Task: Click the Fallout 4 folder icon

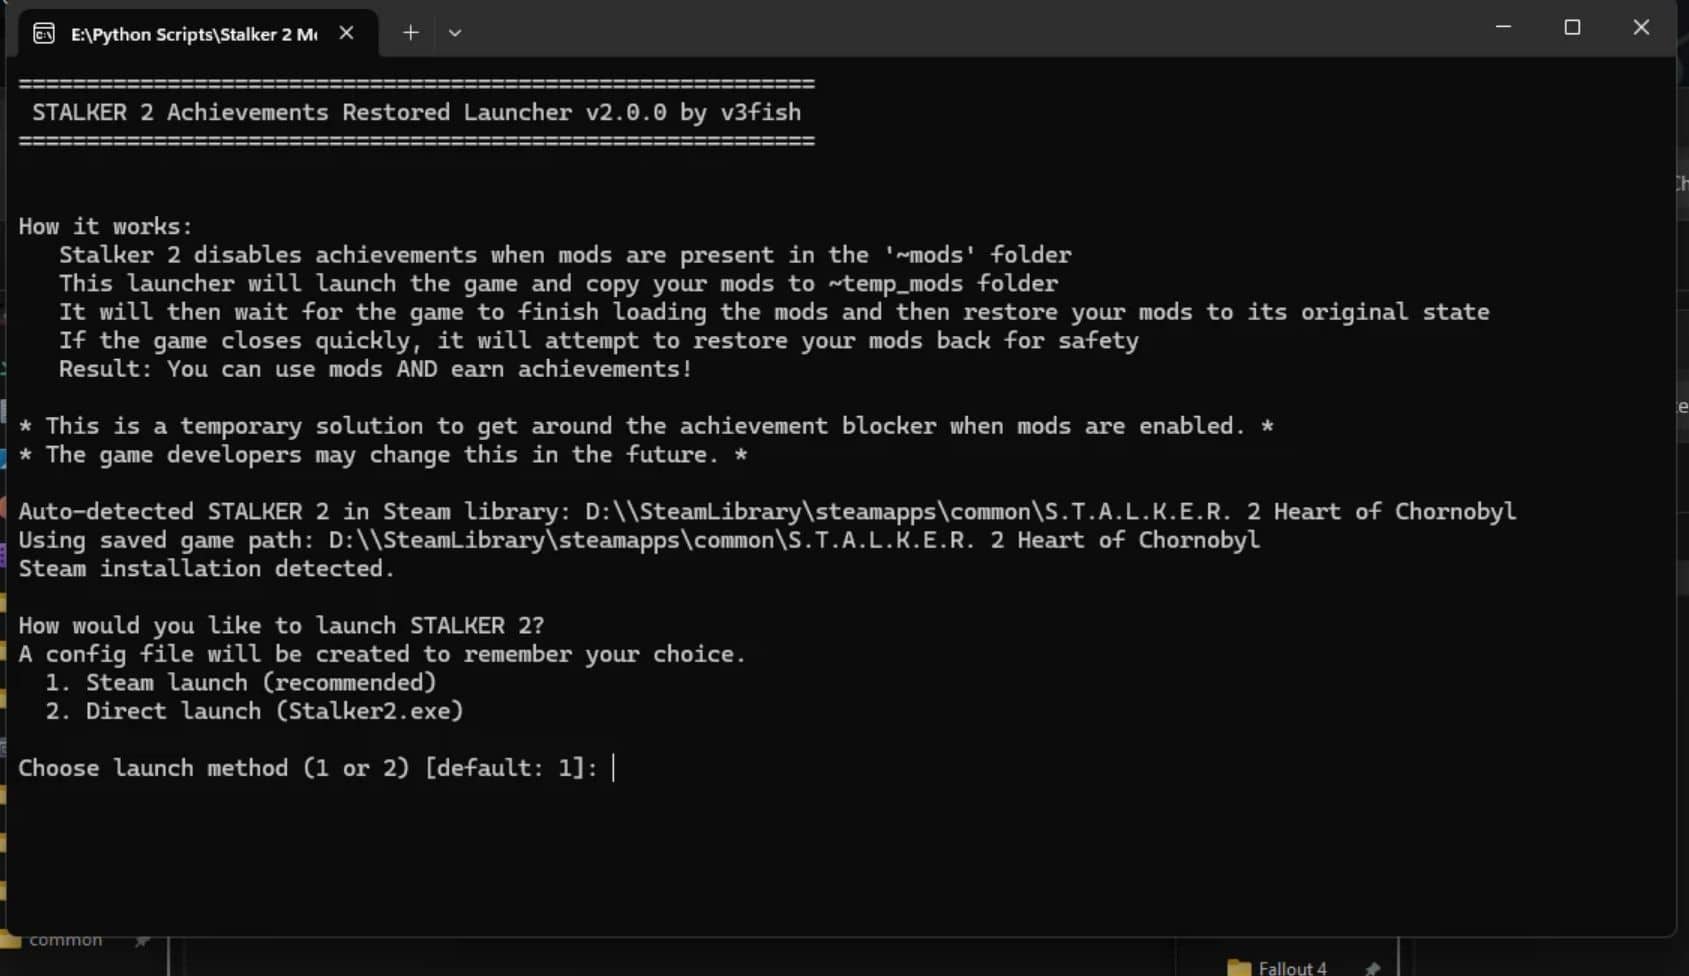Action: pos(1239,967)
